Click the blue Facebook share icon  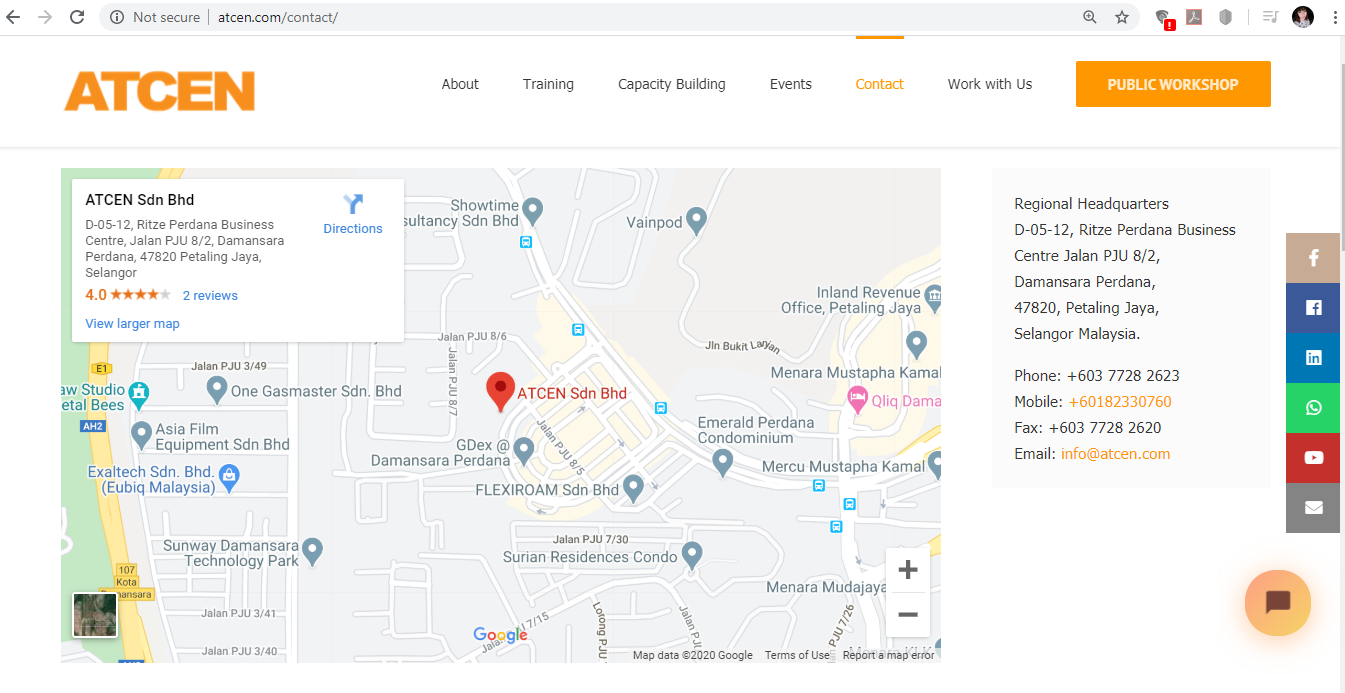(x=1313, y=308)
